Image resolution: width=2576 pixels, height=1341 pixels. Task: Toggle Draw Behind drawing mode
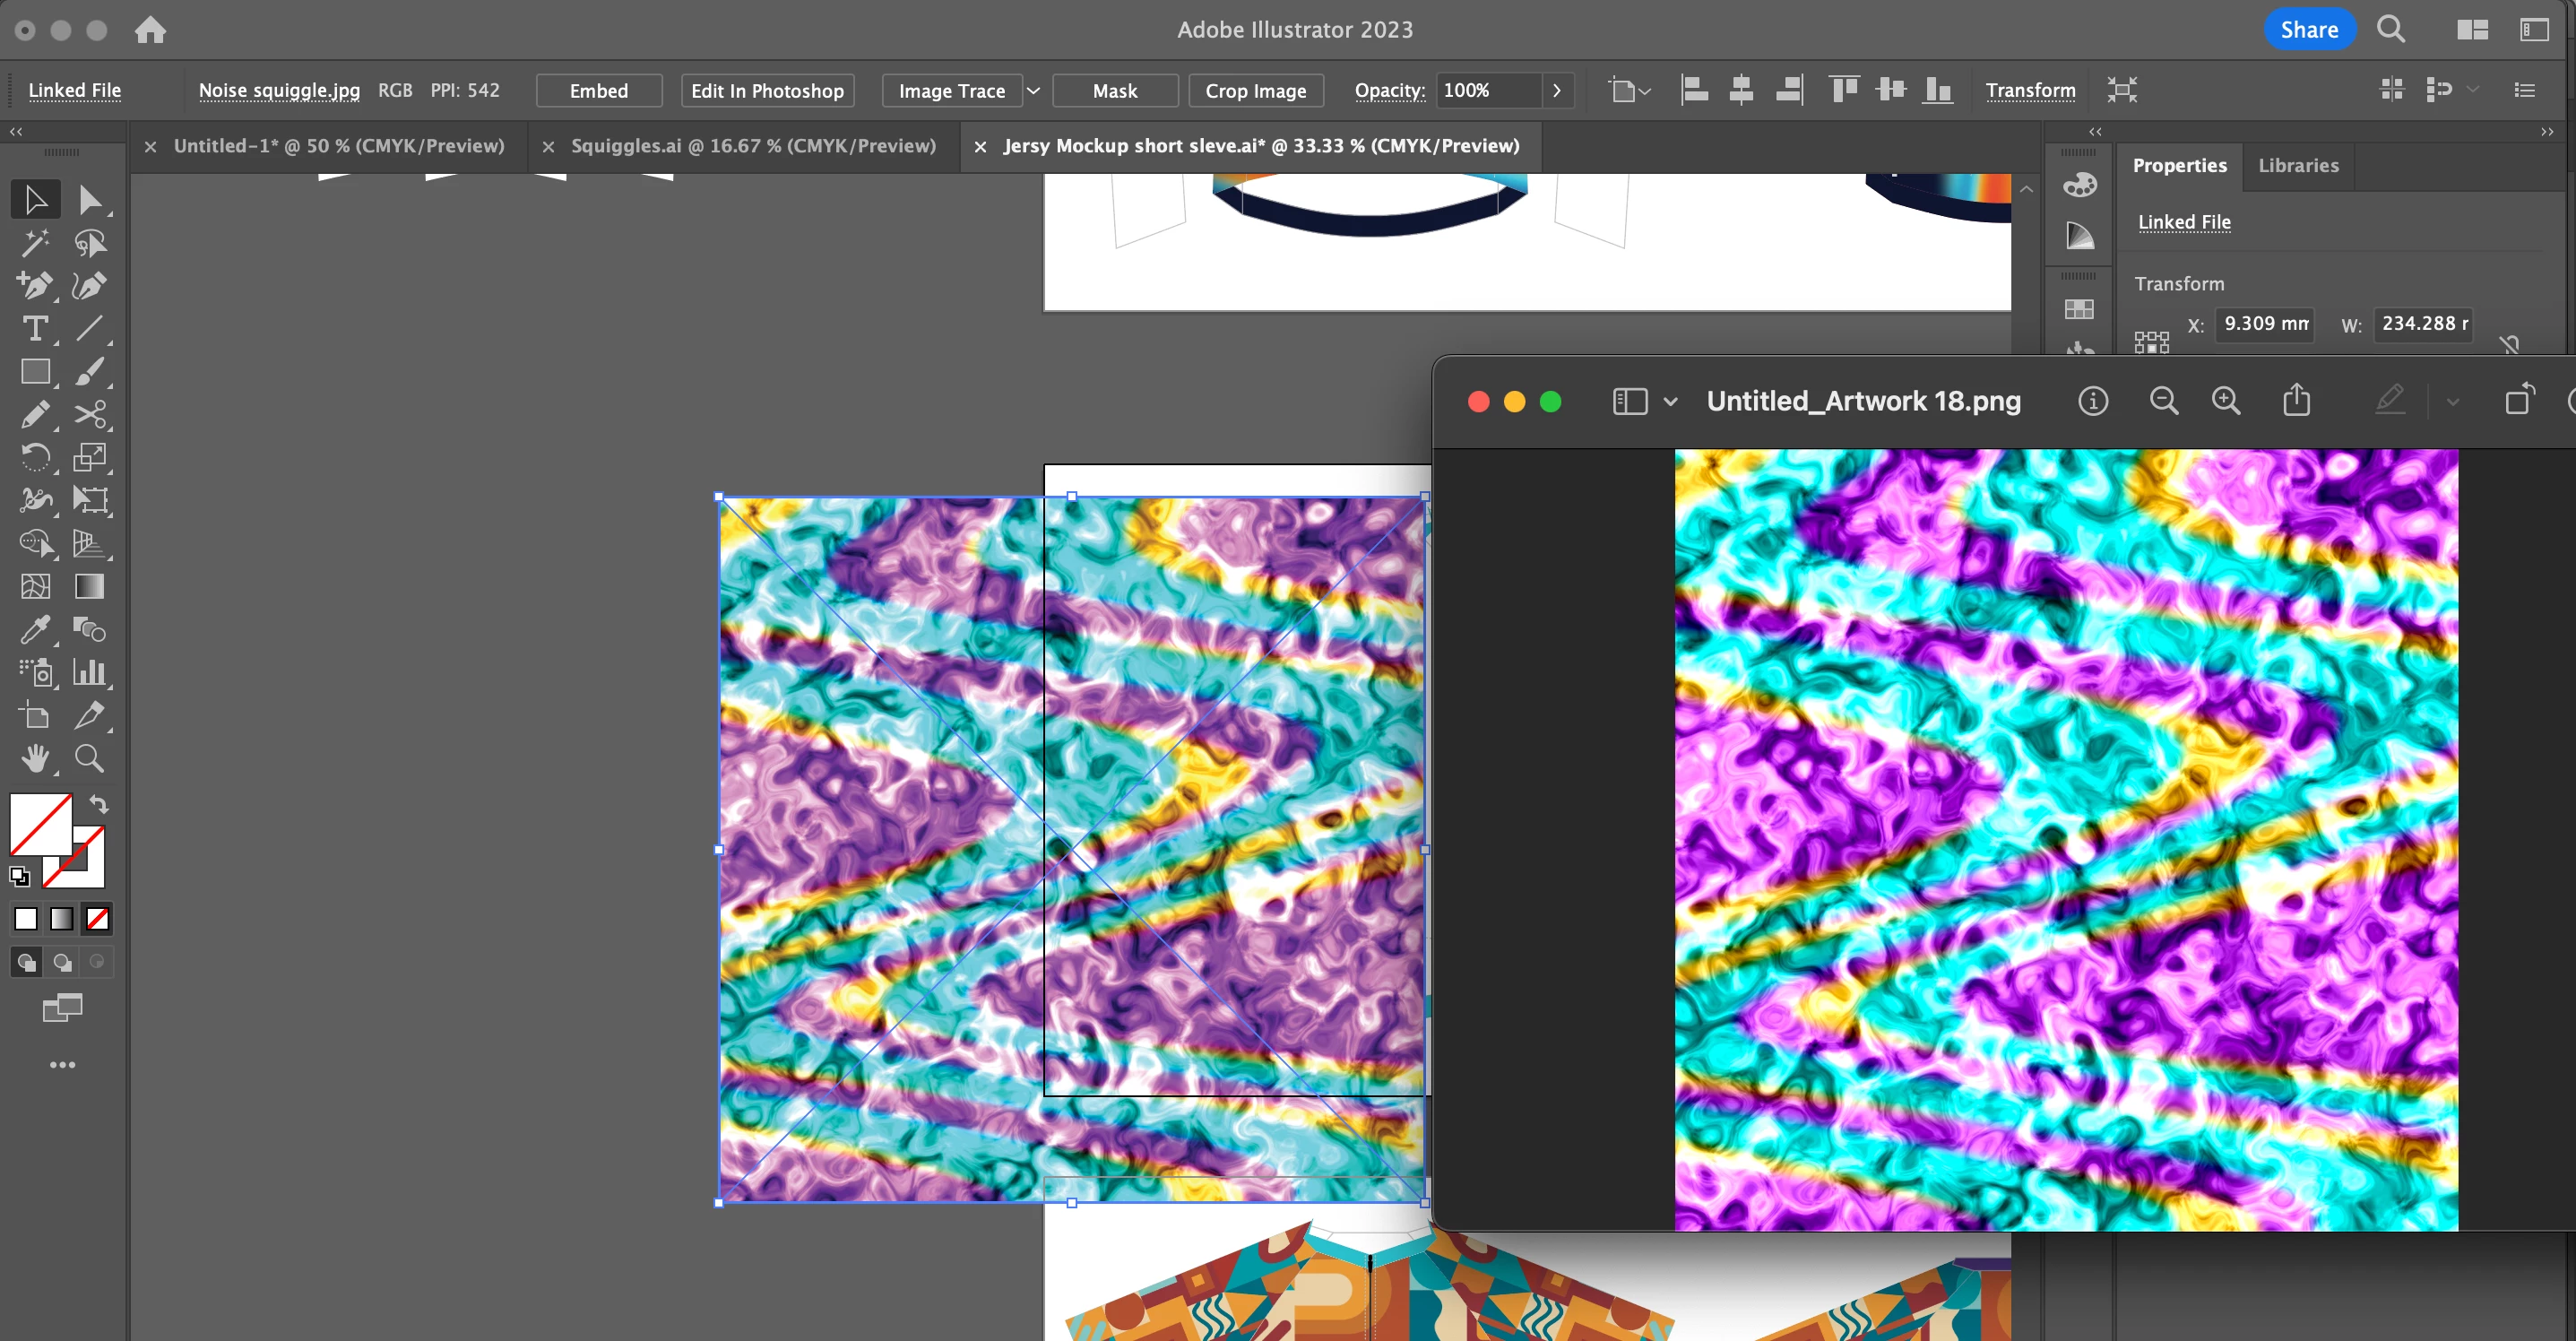(62, 962)
